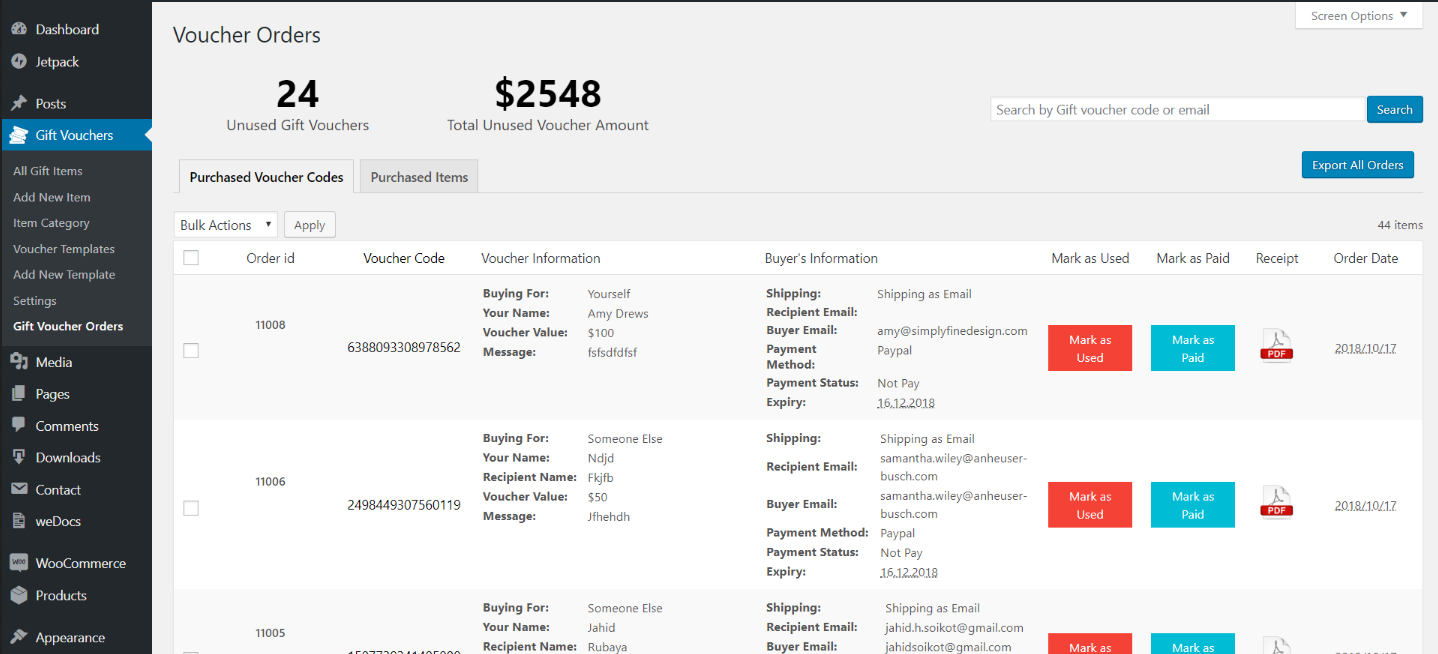The height and width of the screenshot is (654, 1438).
Task: Open the Bulk Actions dropdown
Action: click(x=226, y=225)
